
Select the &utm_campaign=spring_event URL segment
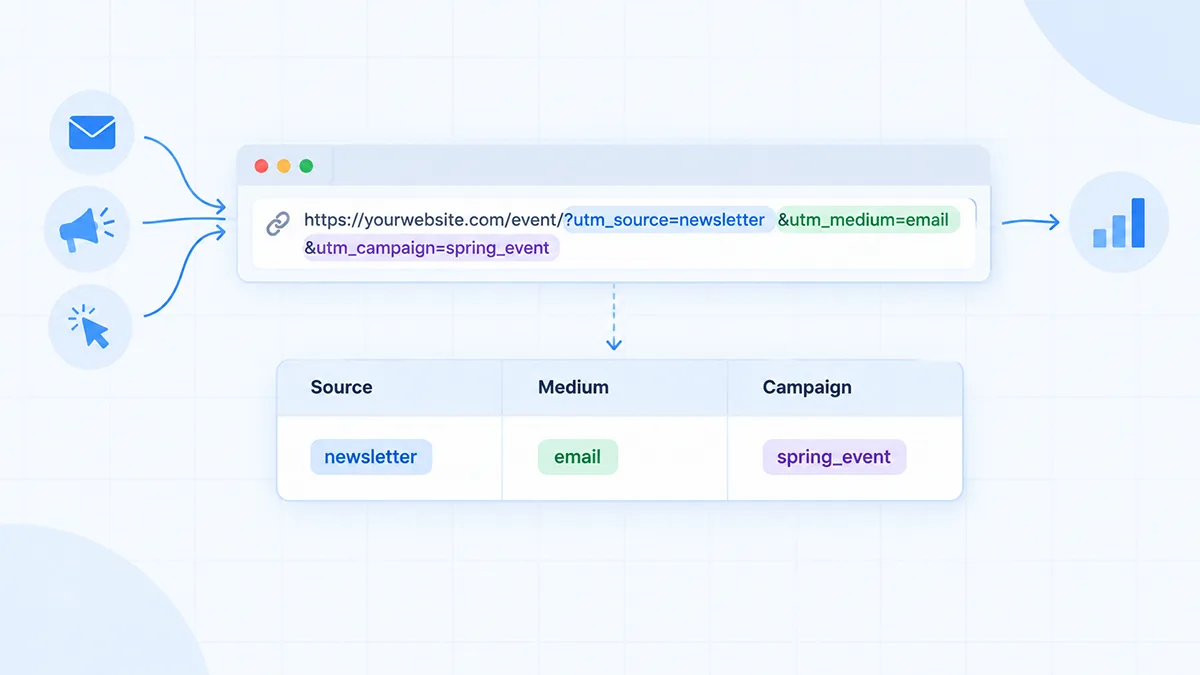click(x=431, y=248)
